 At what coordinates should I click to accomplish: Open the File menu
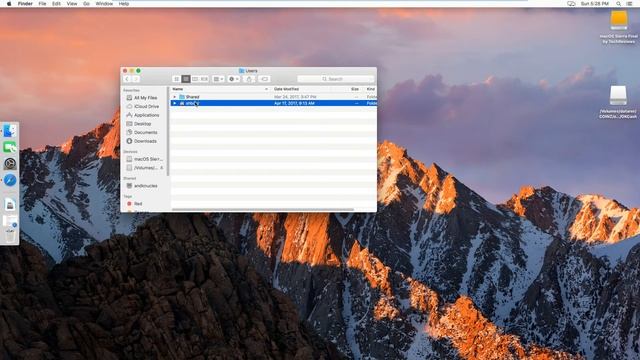point(42,3)
